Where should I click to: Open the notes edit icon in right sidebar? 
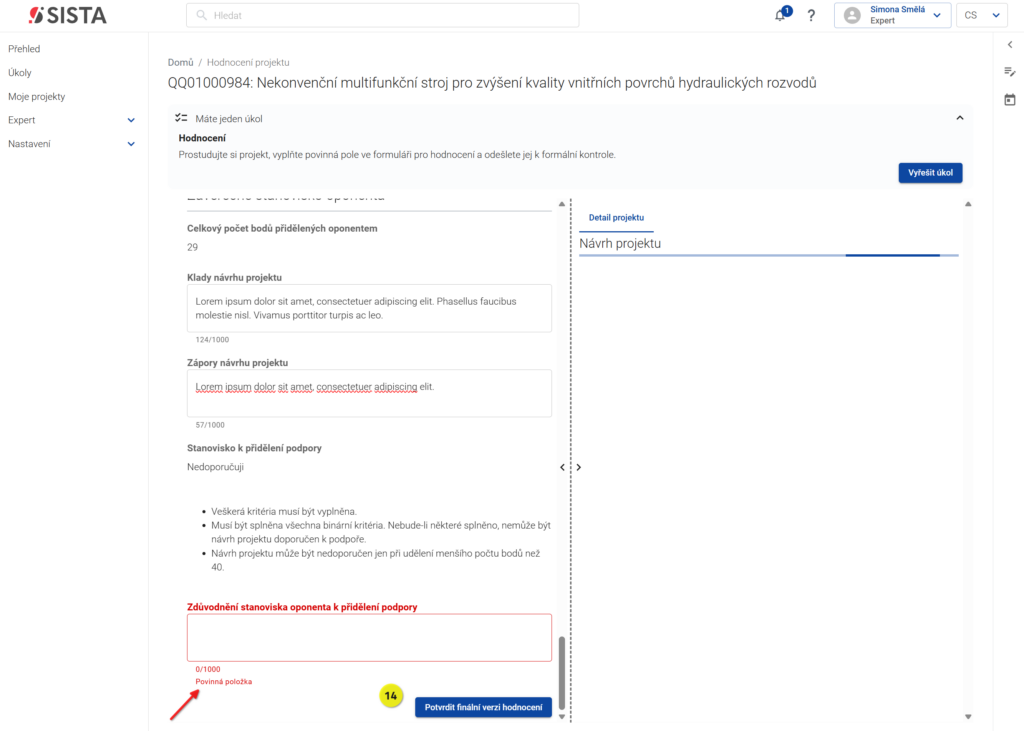coord(1010,71)
